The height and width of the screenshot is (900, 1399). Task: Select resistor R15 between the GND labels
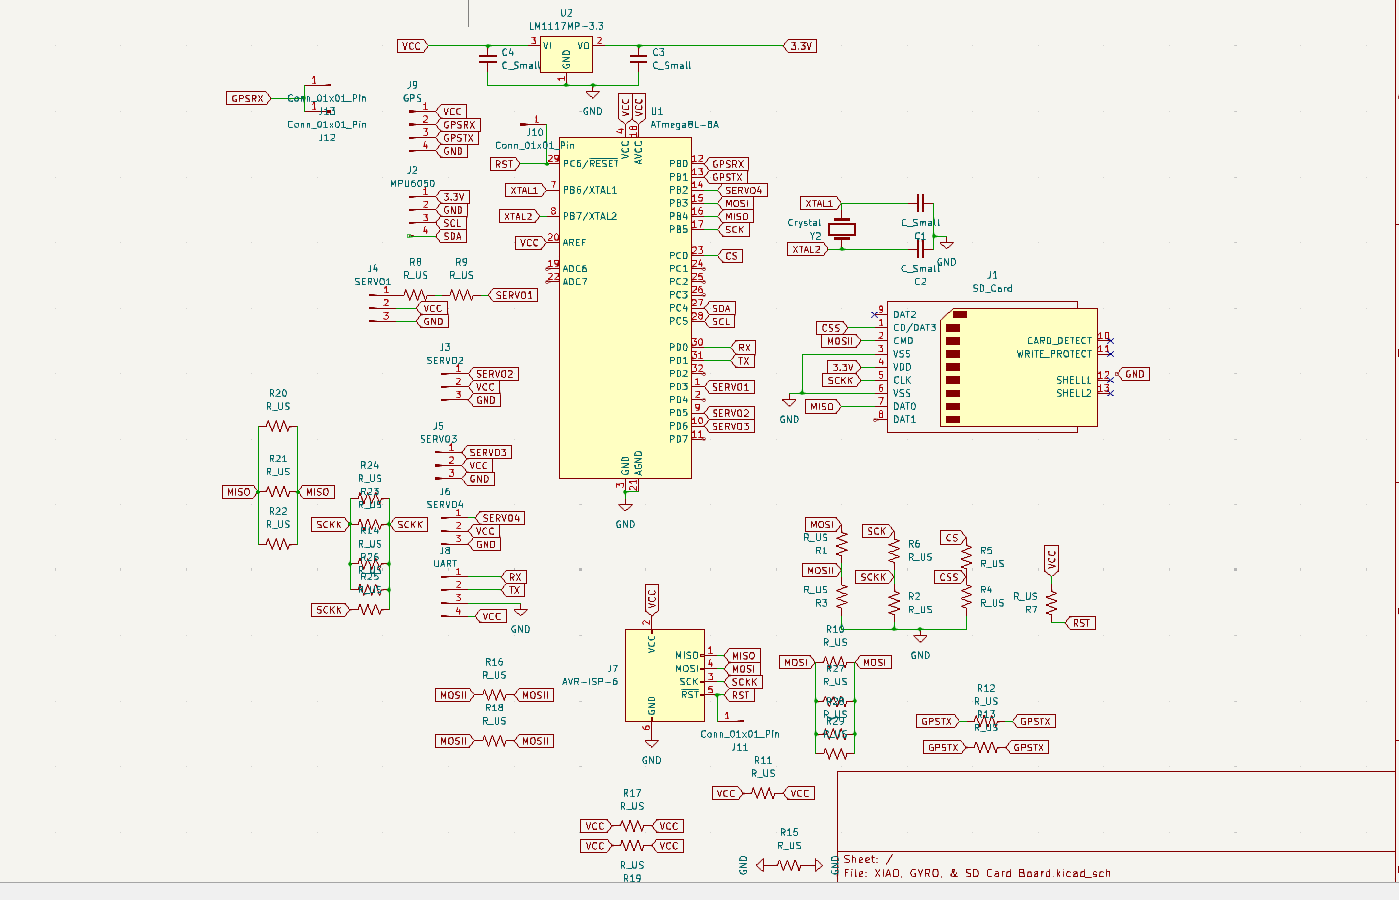pyautogui.click(x=790, y=865)
